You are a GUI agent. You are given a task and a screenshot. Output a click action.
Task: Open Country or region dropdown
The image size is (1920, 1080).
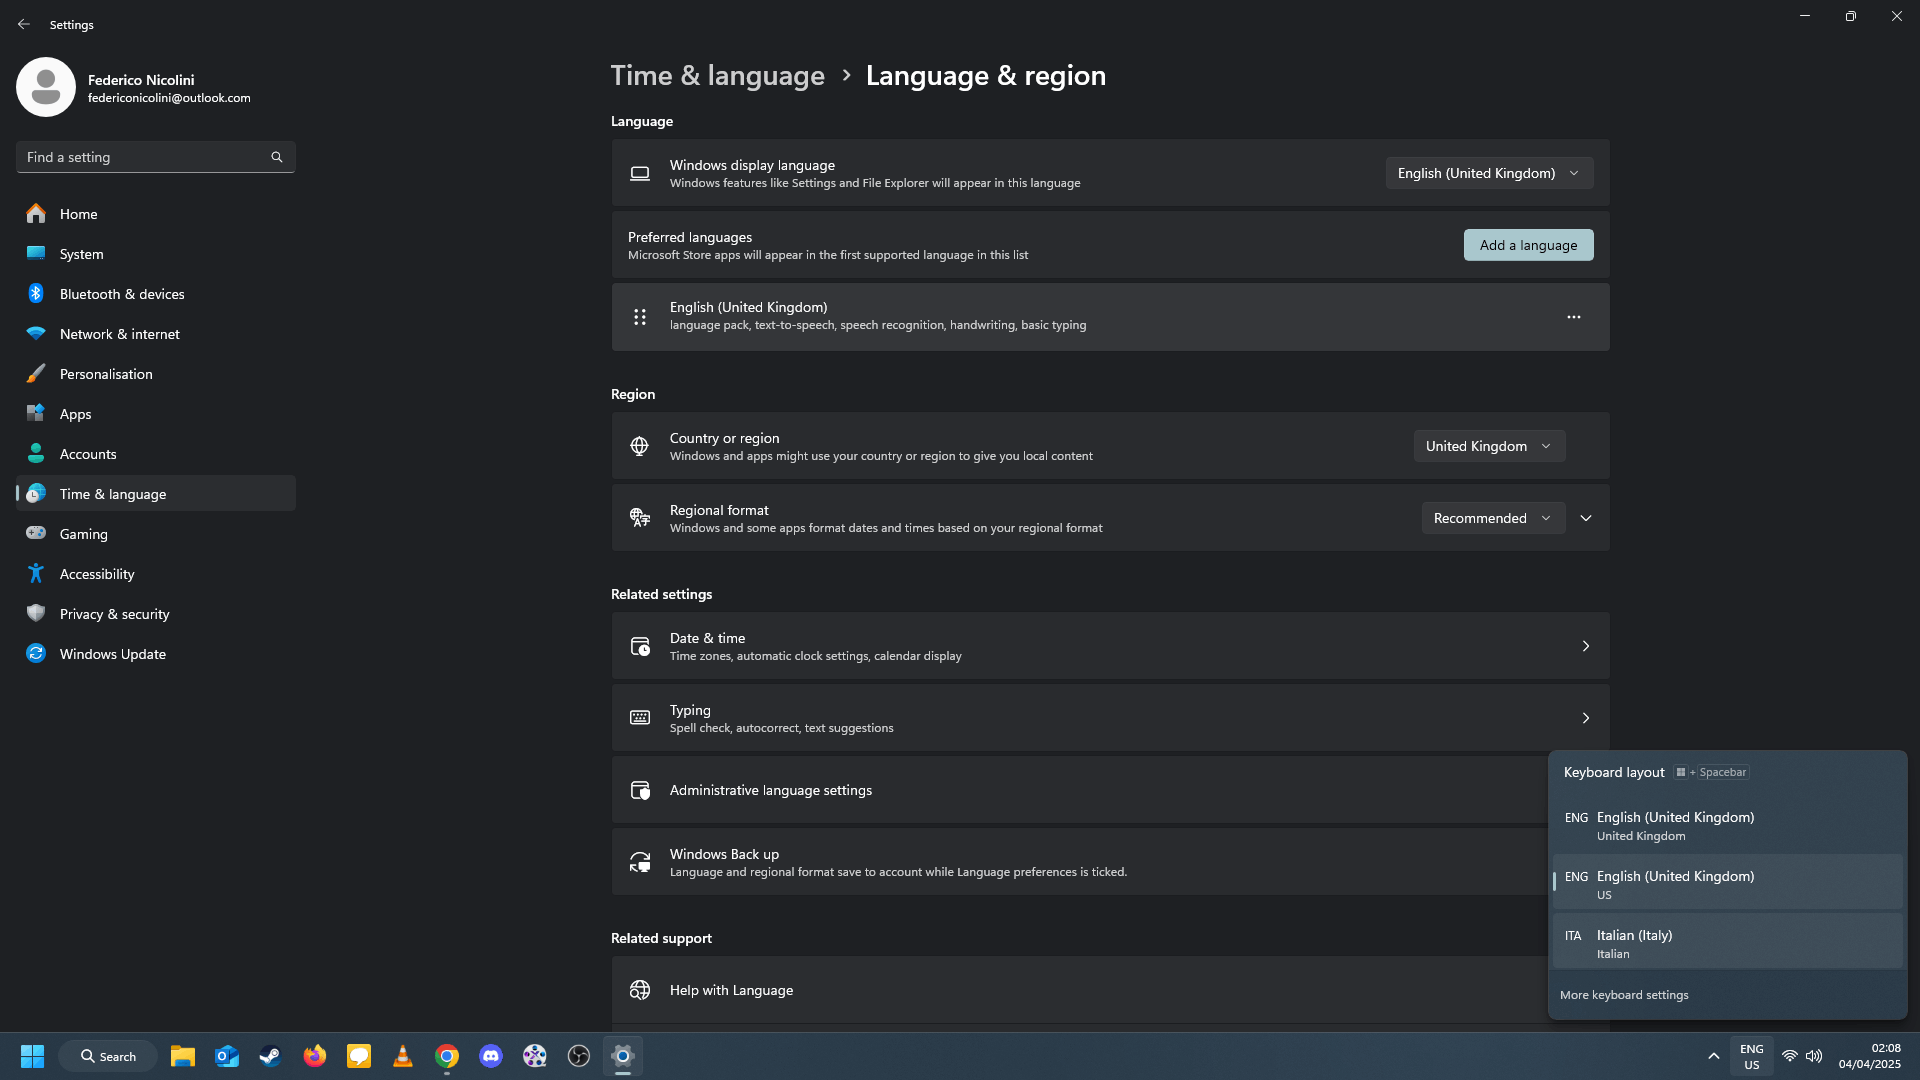(1488, 446)
